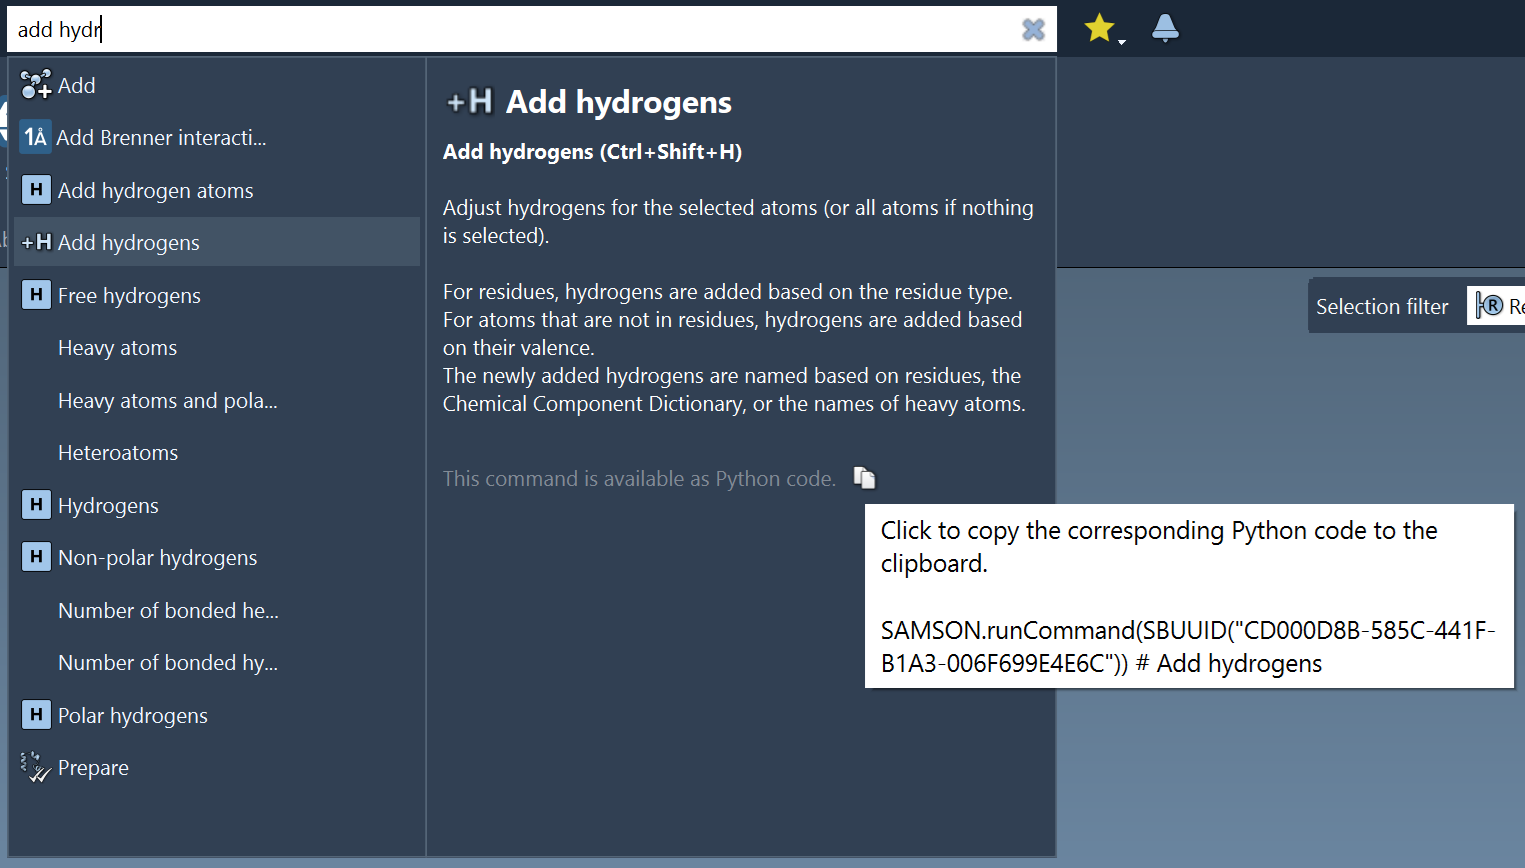Select Heteroatoms from the results list
The width and height of the screenshot is (1525, 868).
coord(118,452)
